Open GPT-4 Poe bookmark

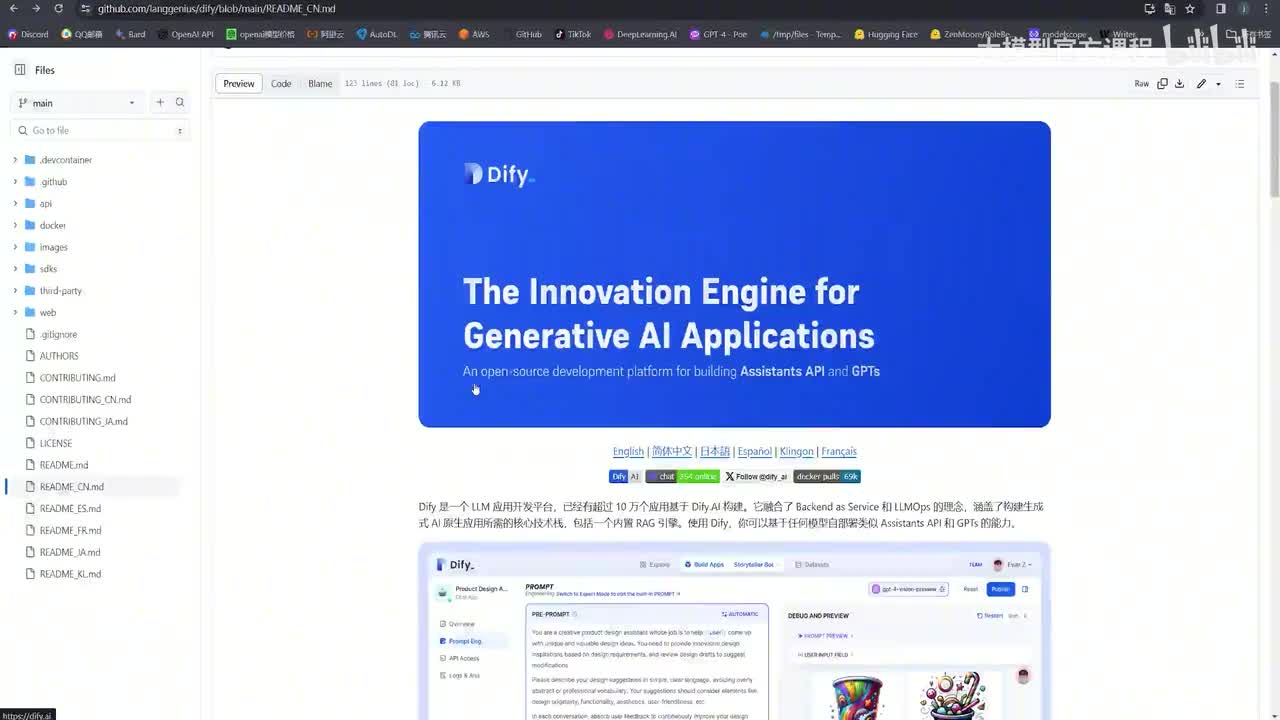point(719,34)
